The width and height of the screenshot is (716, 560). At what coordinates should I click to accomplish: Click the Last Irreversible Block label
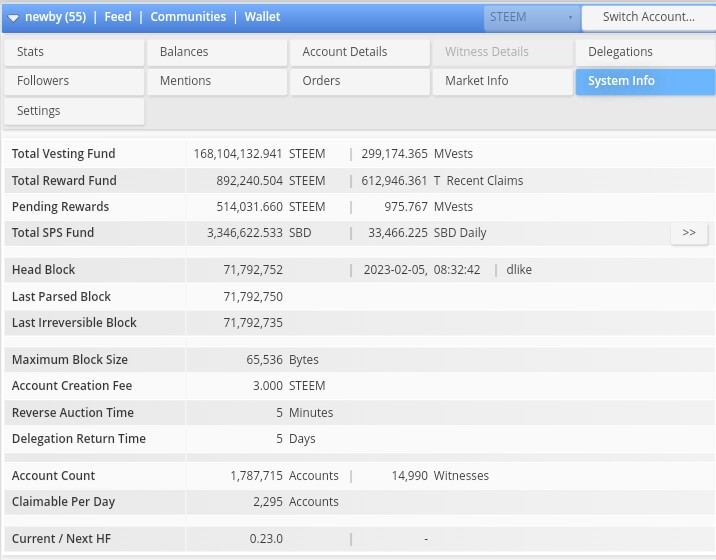[74, 323]
